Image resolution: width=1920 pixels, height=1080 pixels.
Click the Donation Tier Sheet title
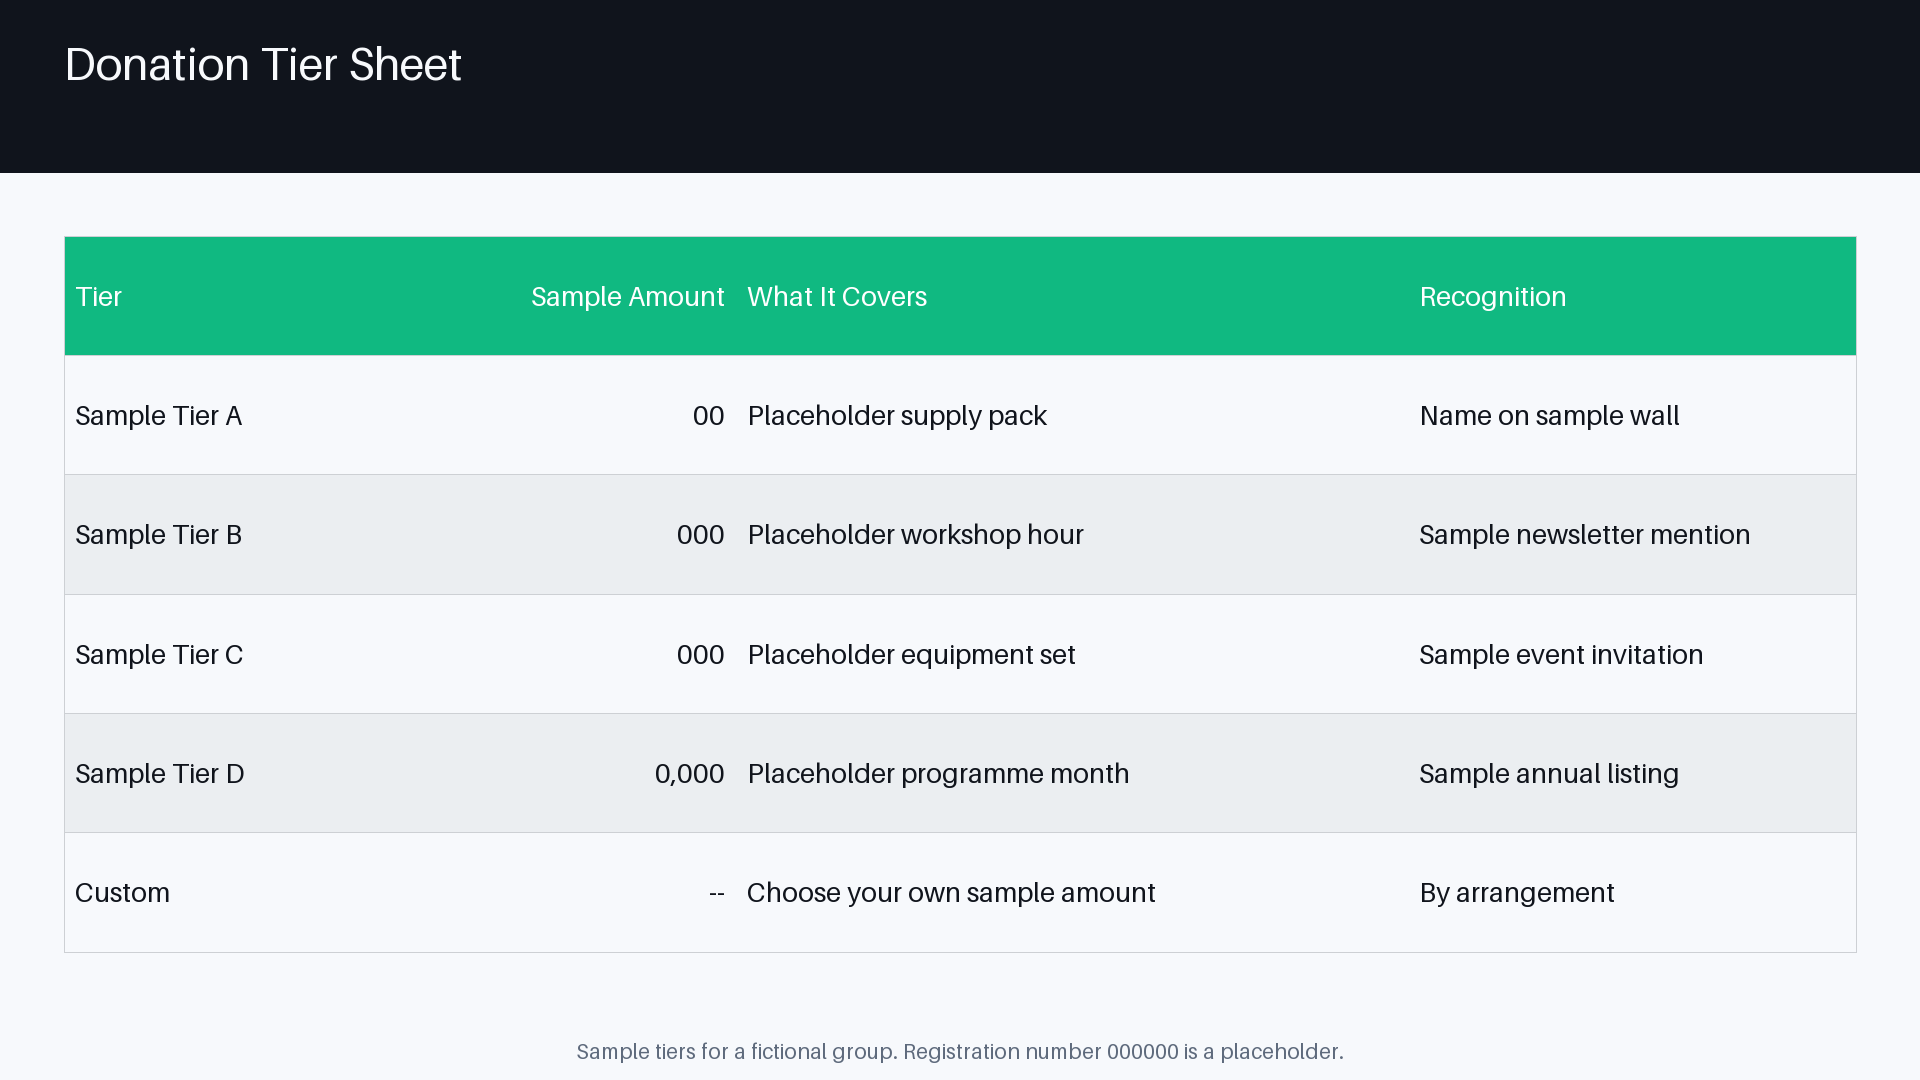[x=263, y=65]
